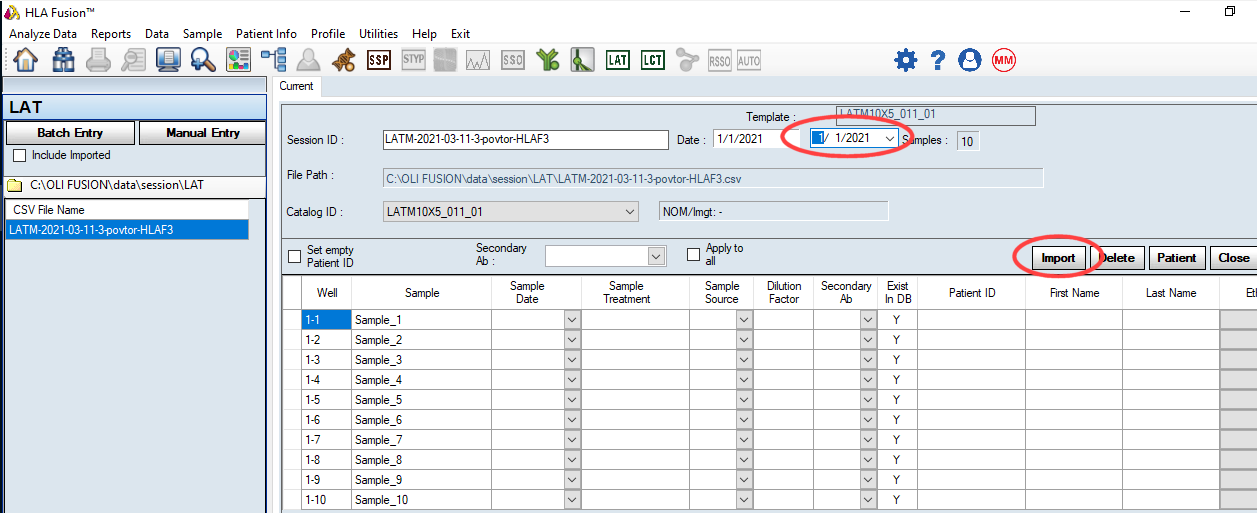Click the print preview icon
This screenshot has height=513, width=1257.
(133, 61)
